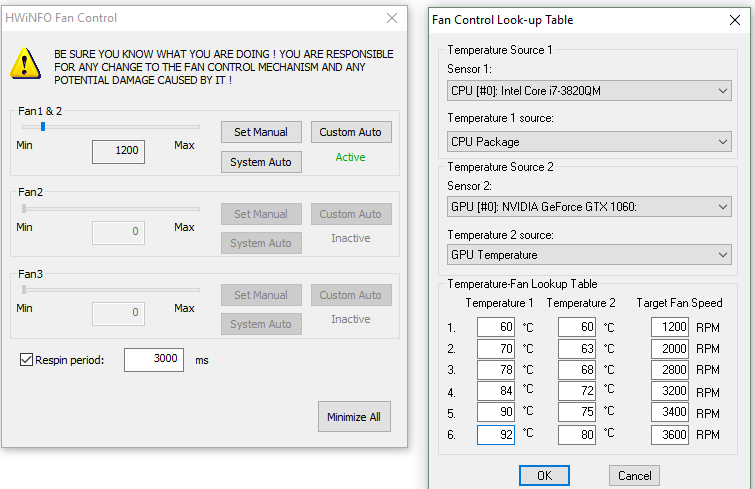Click the Respin period milliseconds field

point(154,360)
